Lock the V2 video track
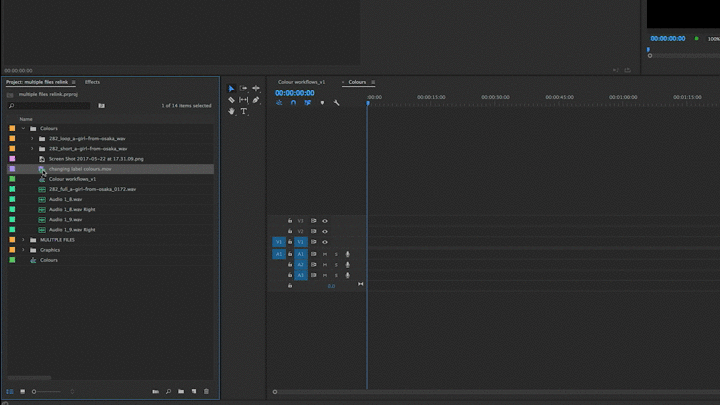This screenshot has width=720, height=405. 290,231
